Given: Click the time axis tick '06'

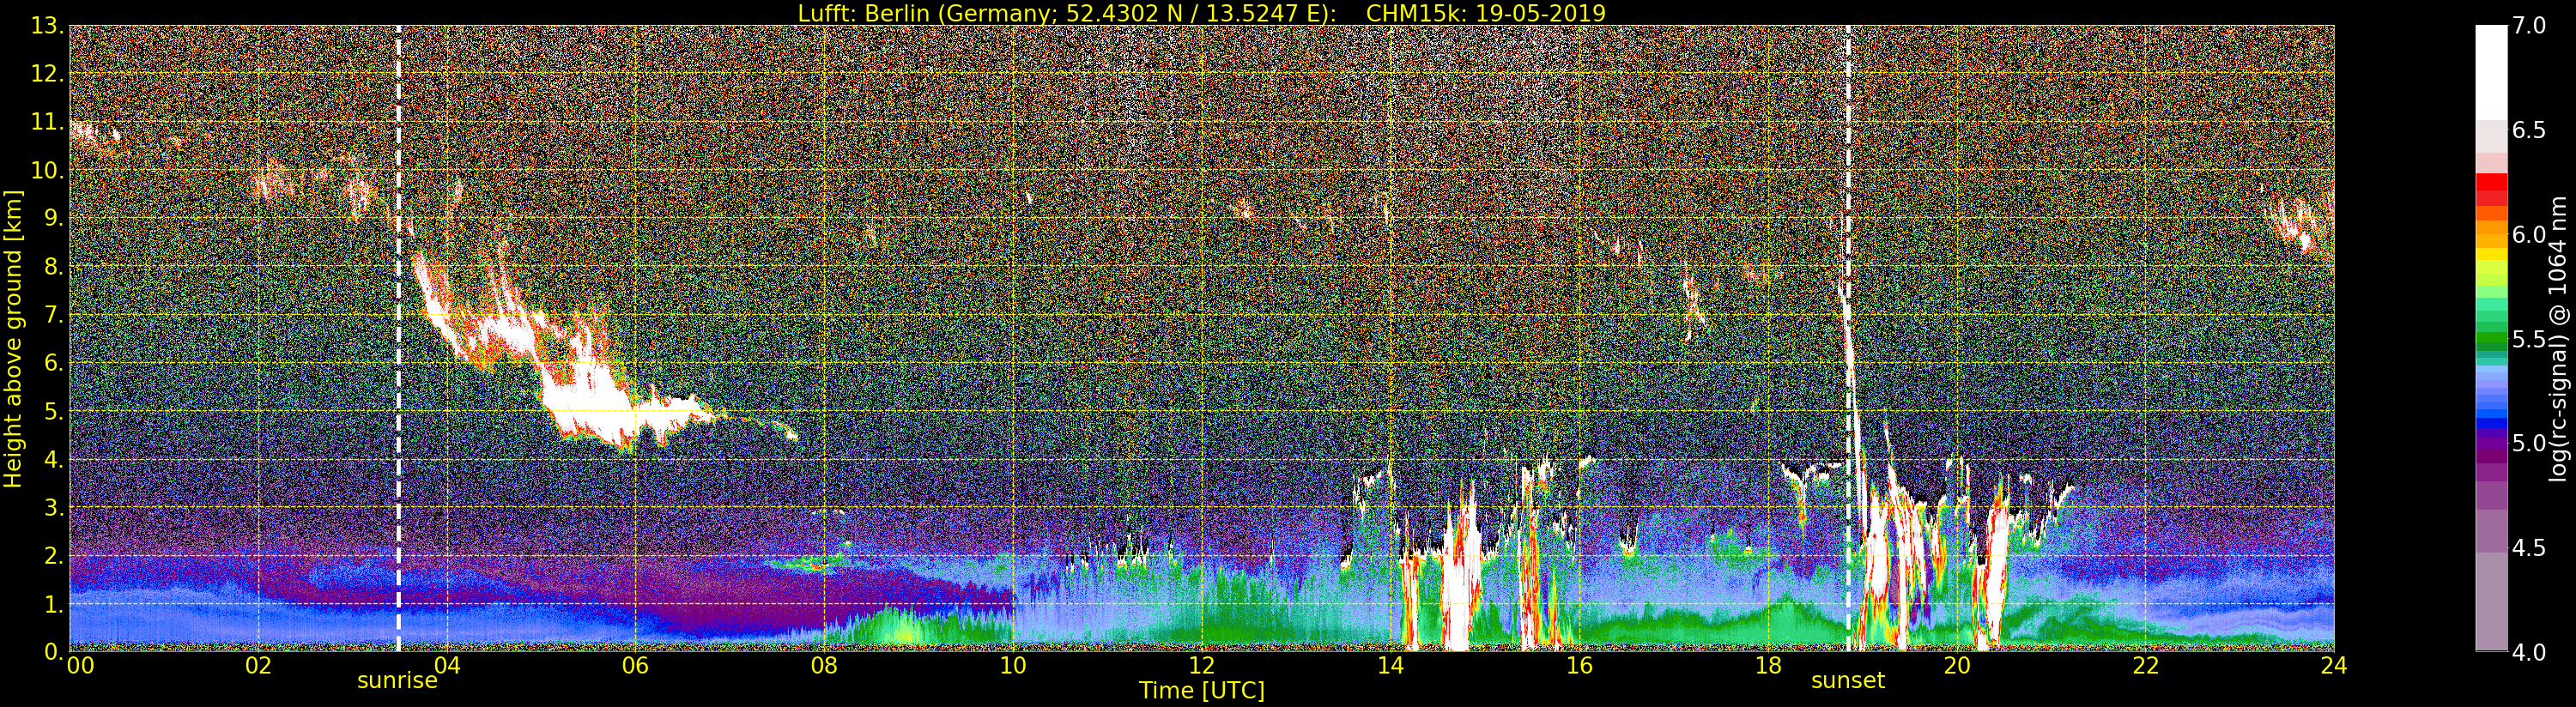Looking at the screenshot, I should click(x=635, y=666).
